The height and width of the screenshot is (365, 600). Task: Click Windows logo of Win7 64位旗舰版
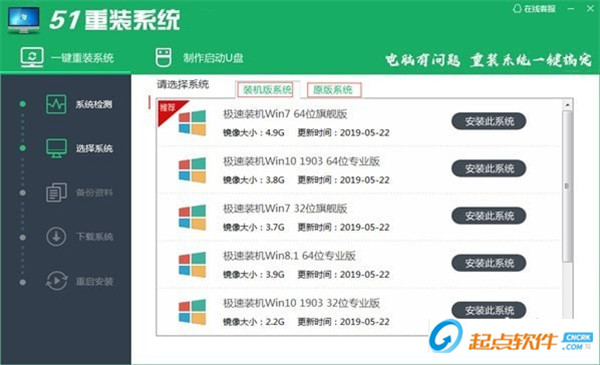click(x=192, y=123)
